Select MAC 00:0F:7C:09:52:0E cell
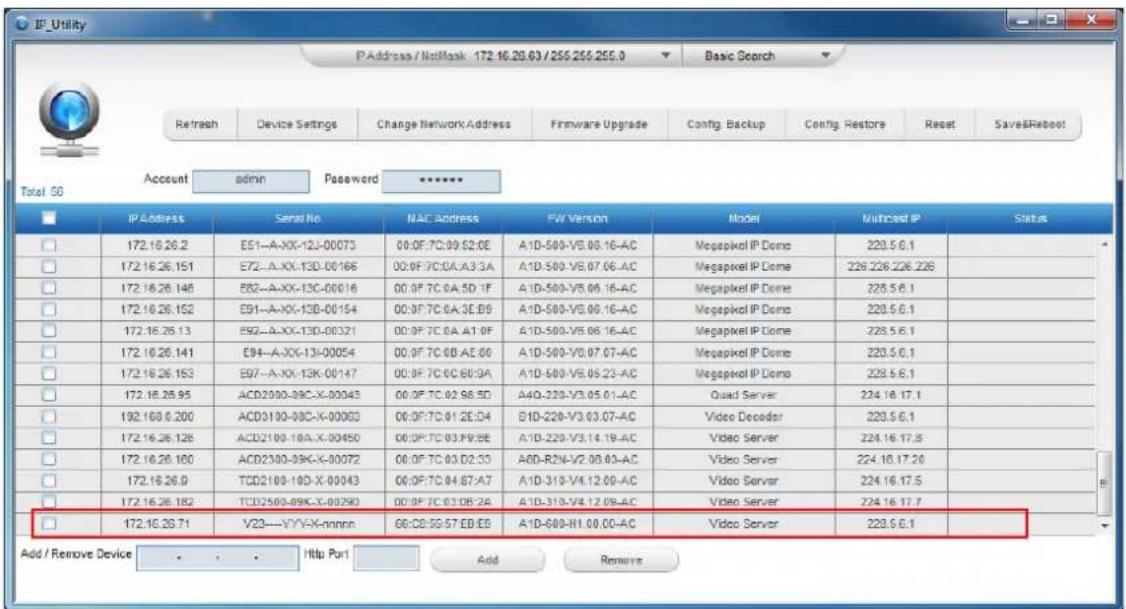This screenshot has height=609, width=1126. (x=443, y=246)
